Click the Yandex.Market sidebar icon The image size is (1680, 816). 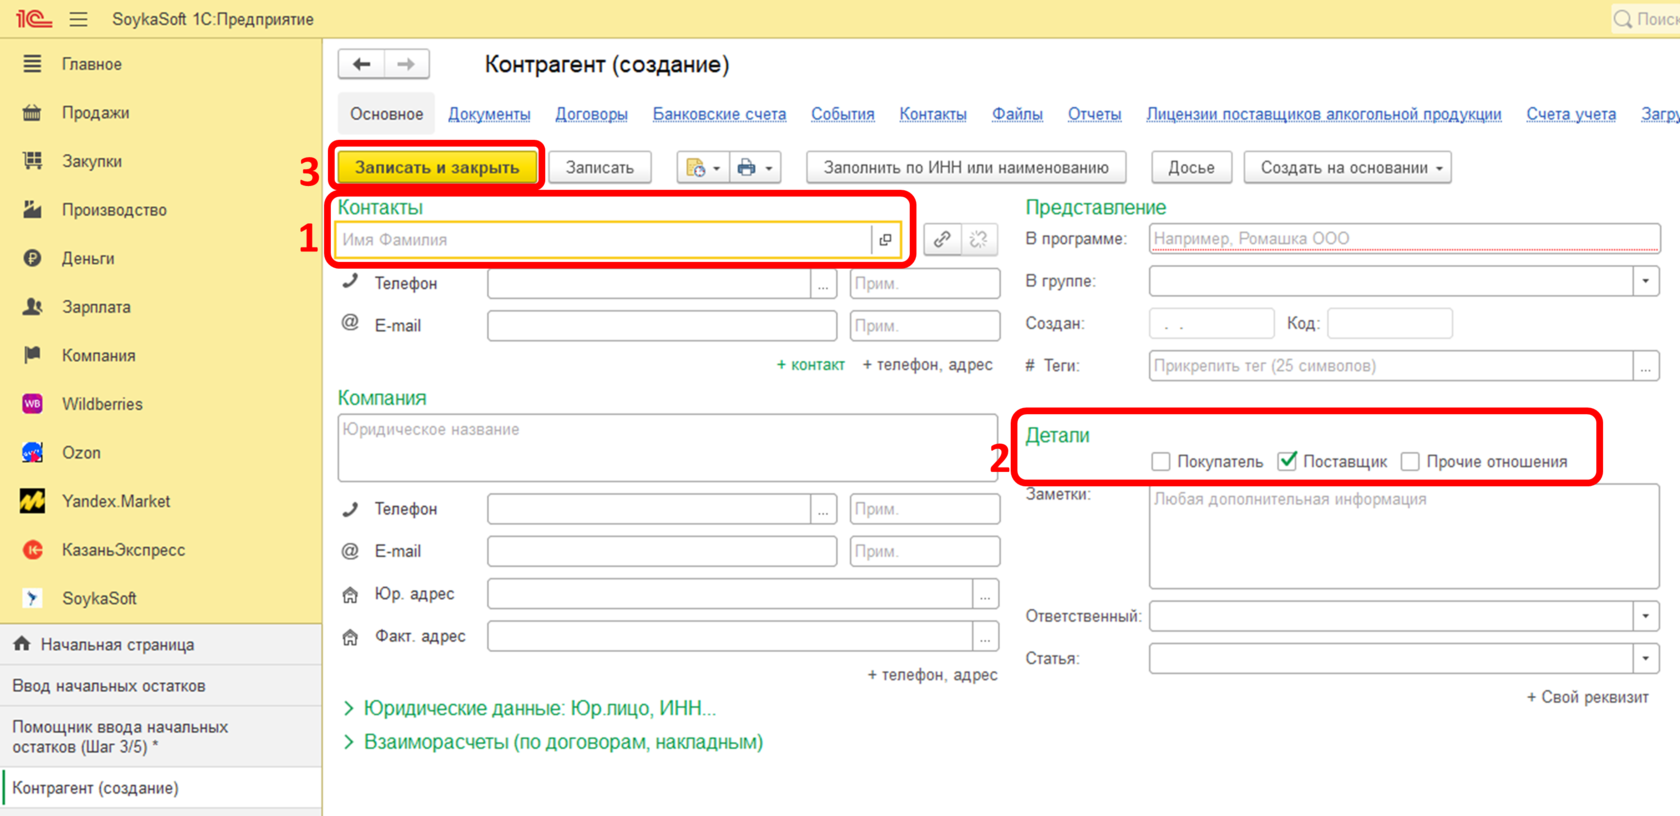coord(32,501)
